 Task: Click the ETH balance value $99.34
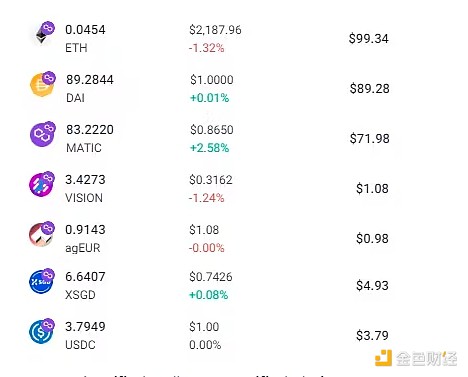[369, 39]
